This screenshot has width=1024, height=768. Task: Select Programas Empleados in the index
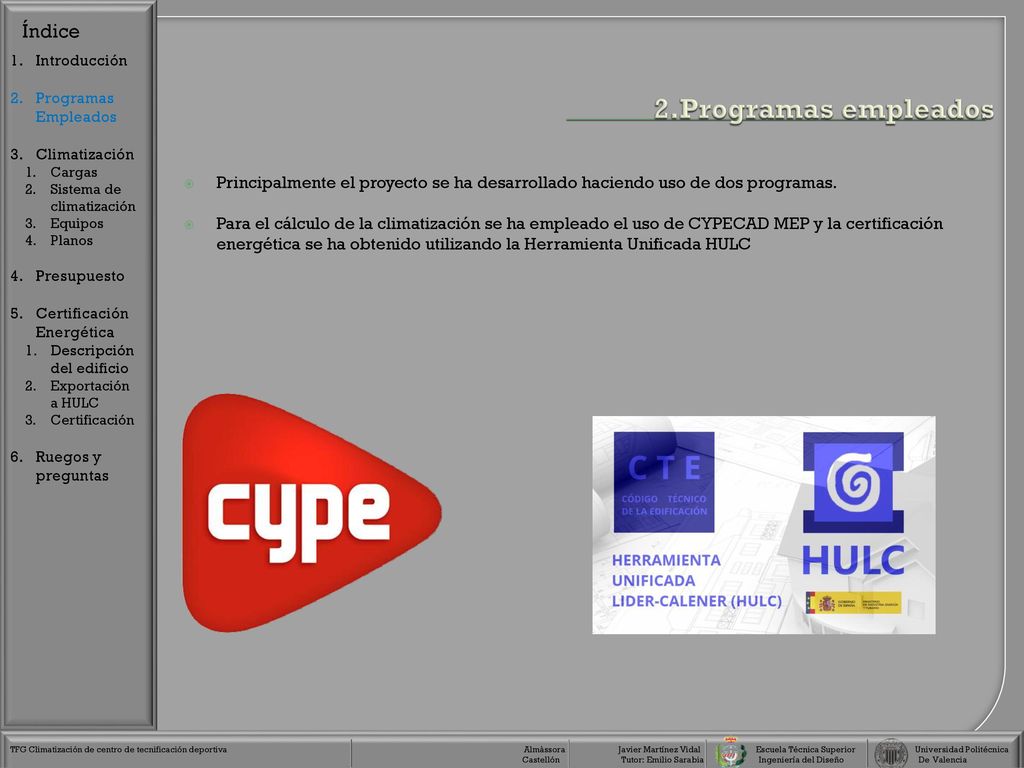(x=76, y=108)
